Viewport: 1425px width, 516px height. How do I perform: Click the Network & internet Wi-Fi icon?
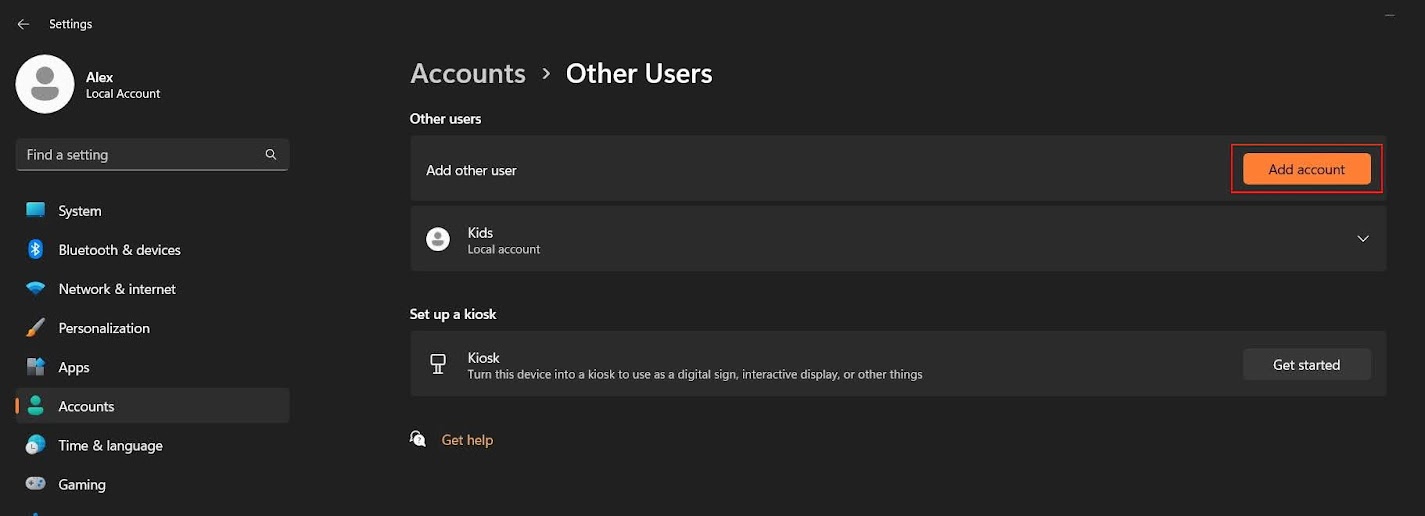(36, 289)
